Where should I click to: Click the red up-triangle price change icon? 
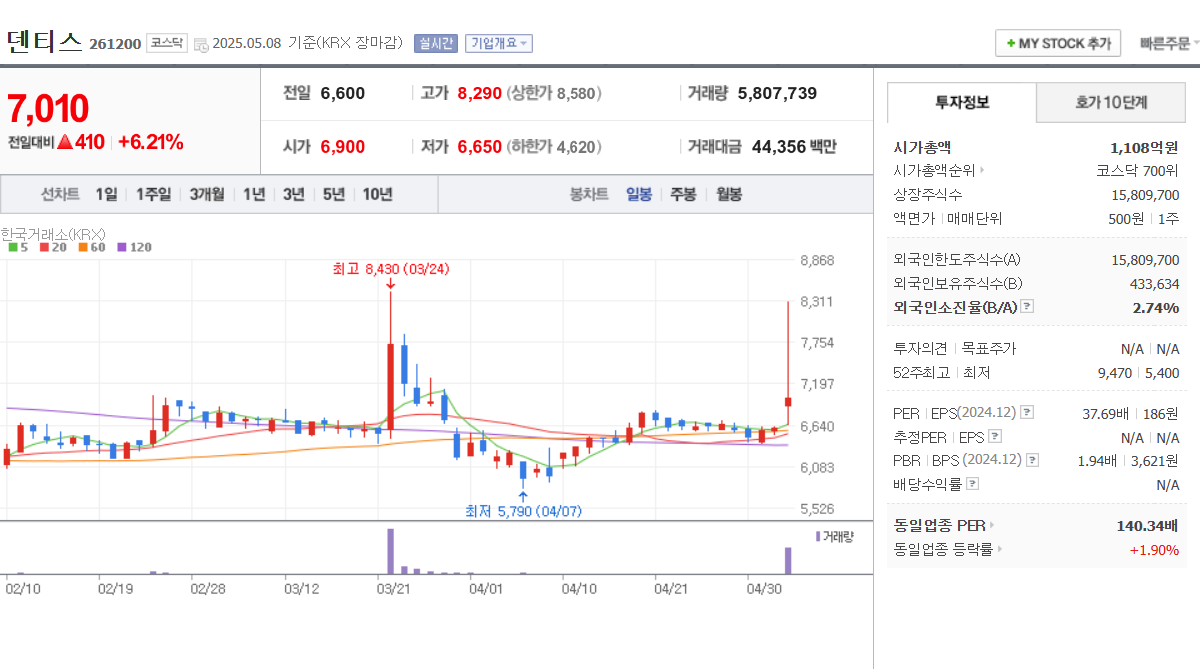(65, 142)
